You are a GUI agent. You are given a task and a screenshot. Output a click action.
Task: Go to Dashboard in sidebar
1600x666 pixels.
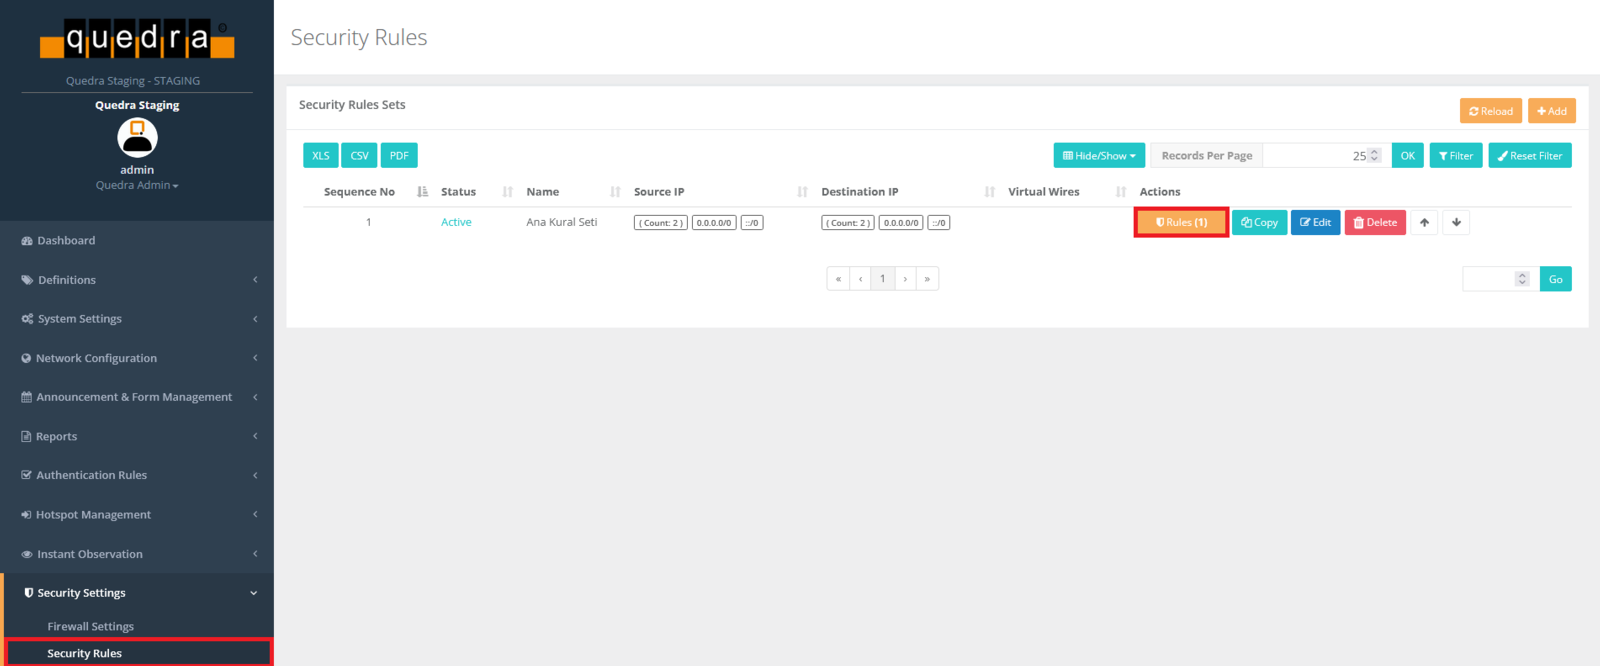66,241
